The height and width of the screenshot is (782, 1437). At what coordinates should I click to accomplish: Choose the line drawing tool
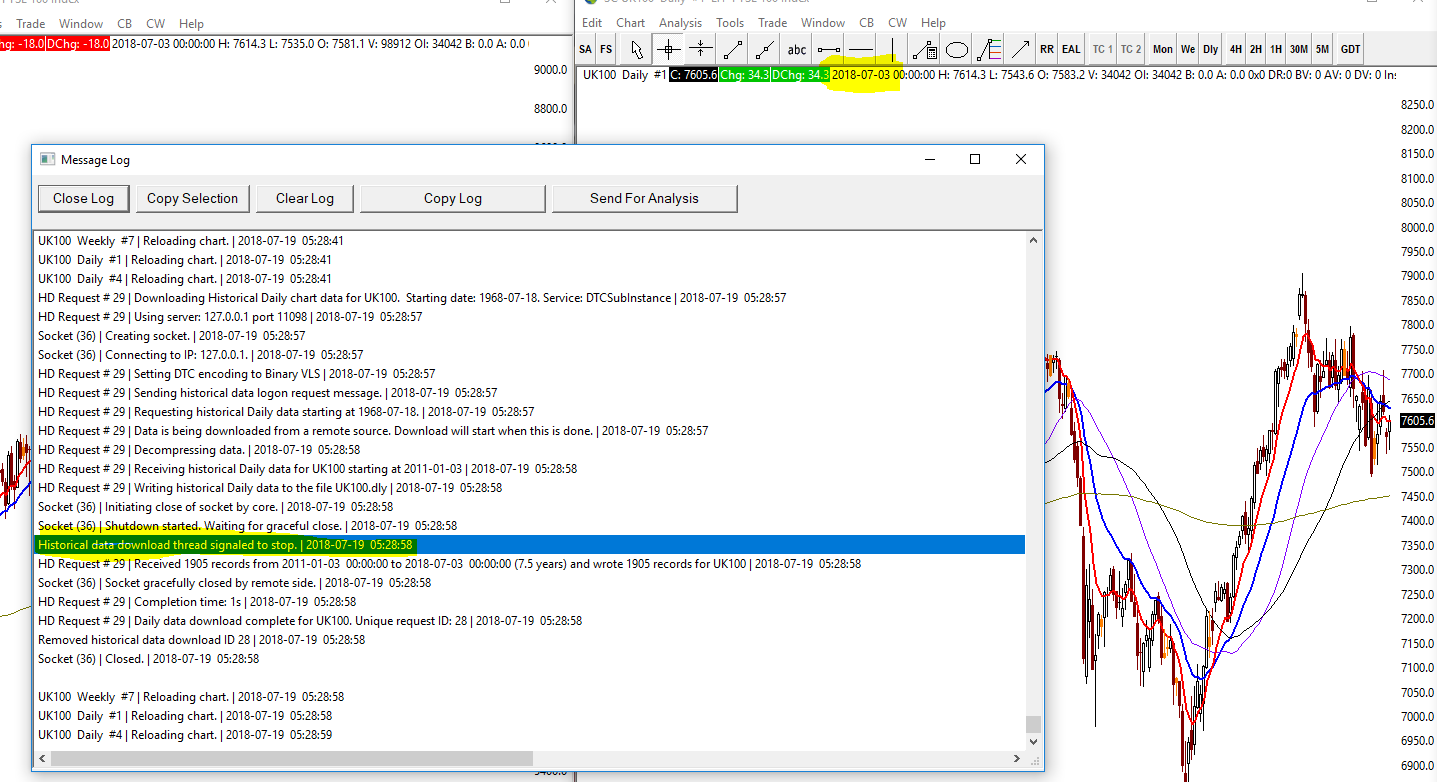(x=732, y=49)
